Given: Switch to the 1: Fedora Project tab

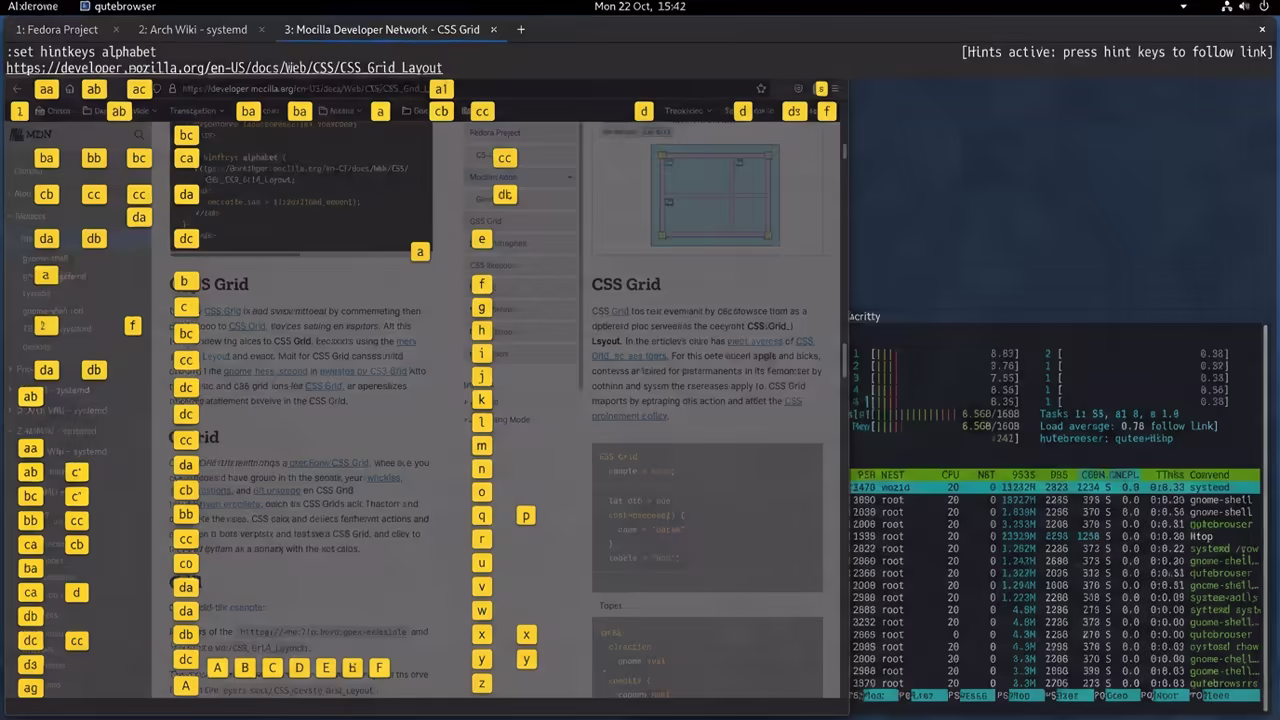Looking at the screenshot, I should (x=57, y=29).
